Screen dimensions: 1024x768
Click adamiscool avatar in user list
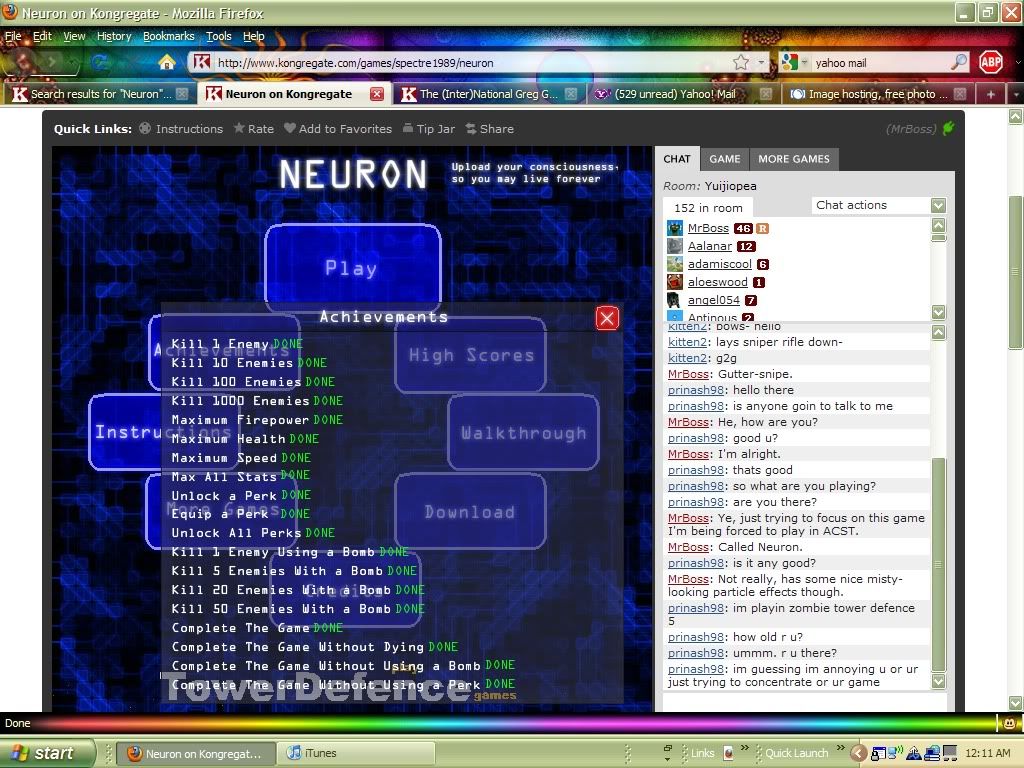(x=675, y=264)
